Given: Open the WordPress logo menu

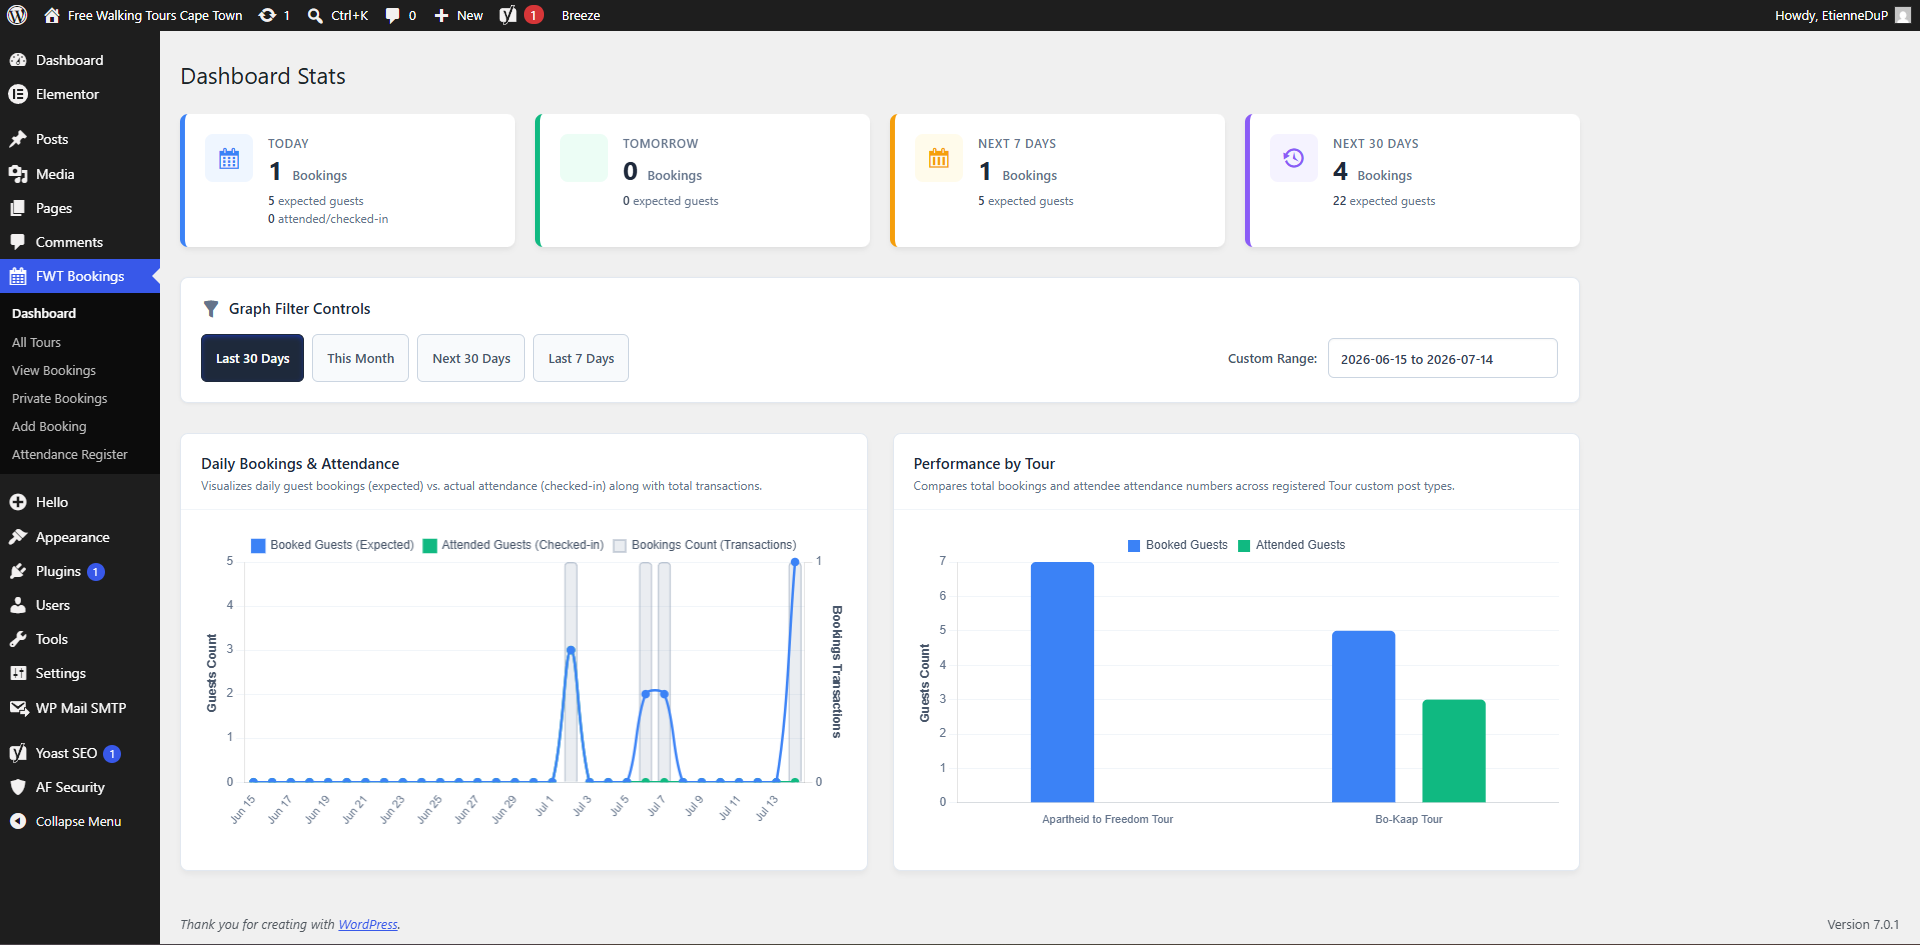Looking at the screenshot, I should 17,15.
